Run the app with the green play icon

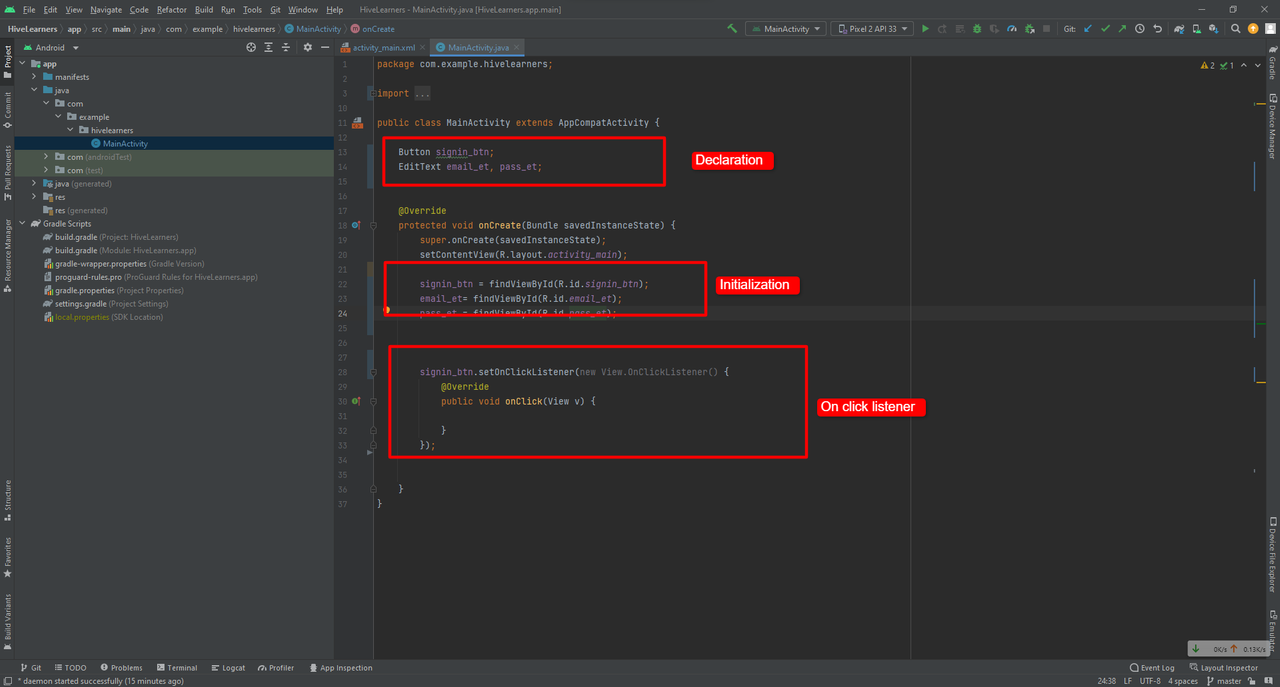[925, 29]
